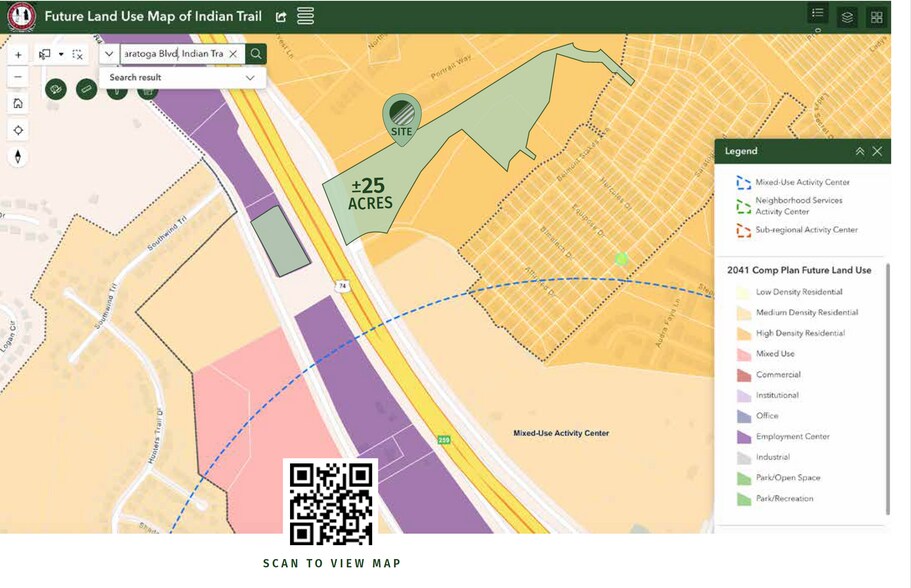Viewport: 911px width, 588px height.
Task: Reset the compass orientation
Action: tap(18, 157)
